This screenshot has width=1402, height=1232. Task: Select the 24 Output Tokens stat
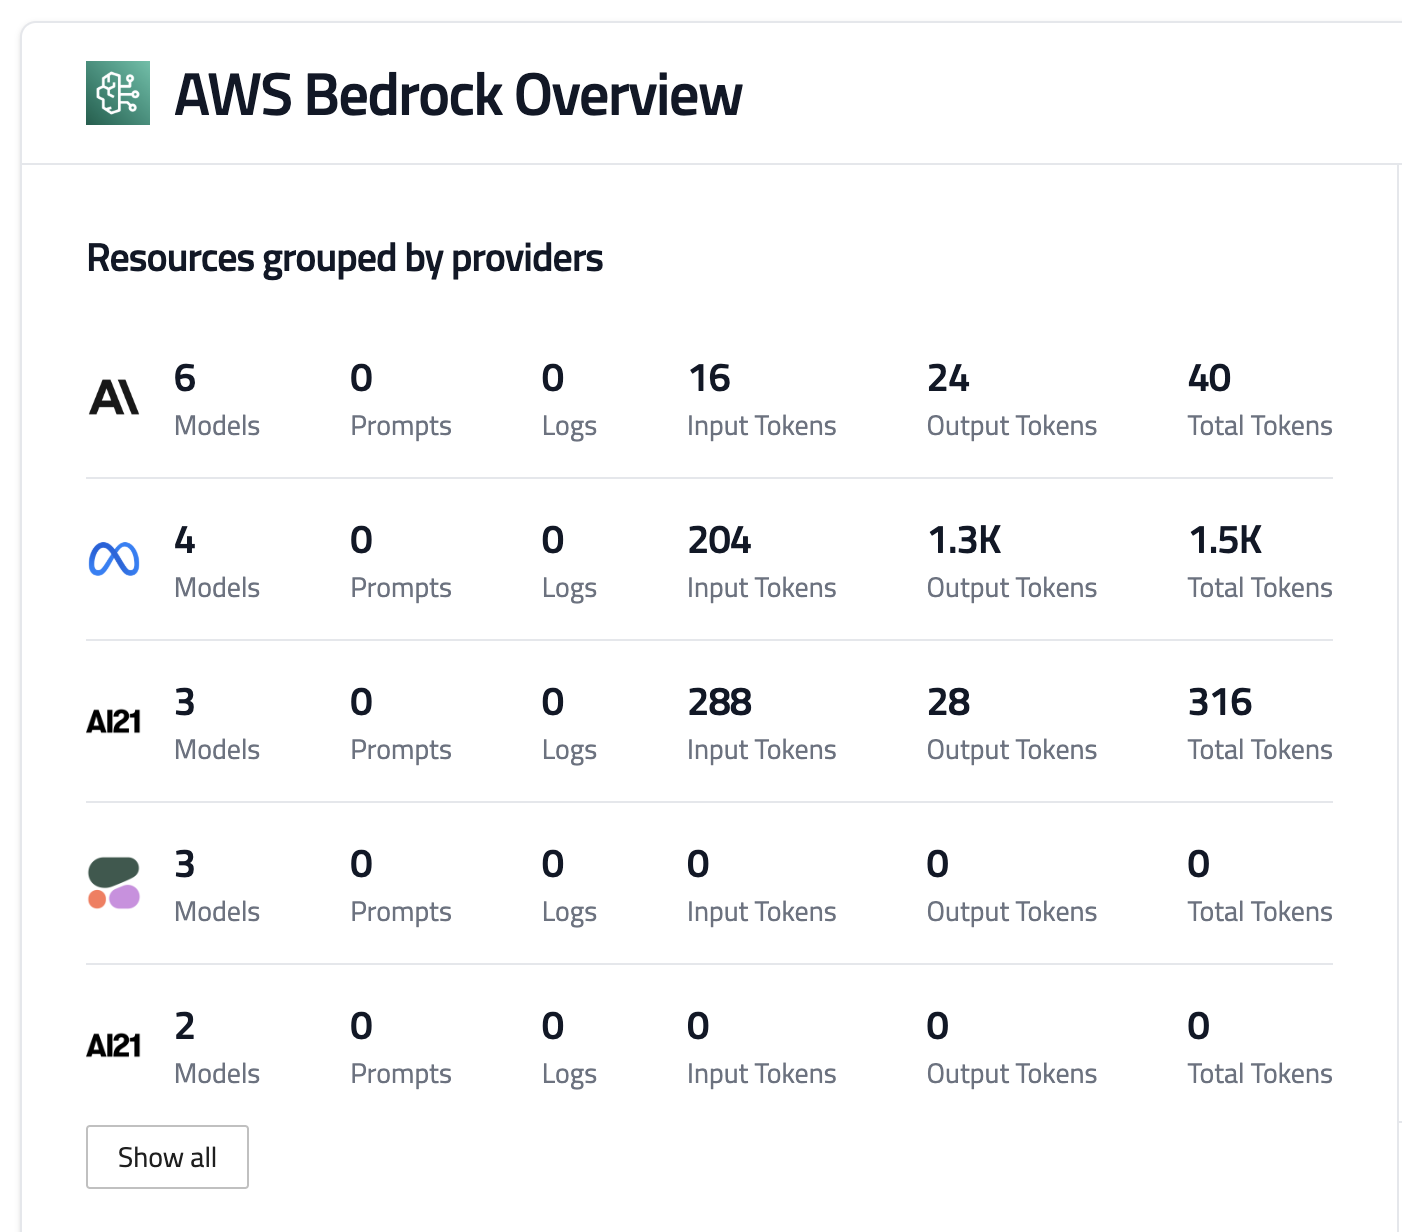point(1011,400)
